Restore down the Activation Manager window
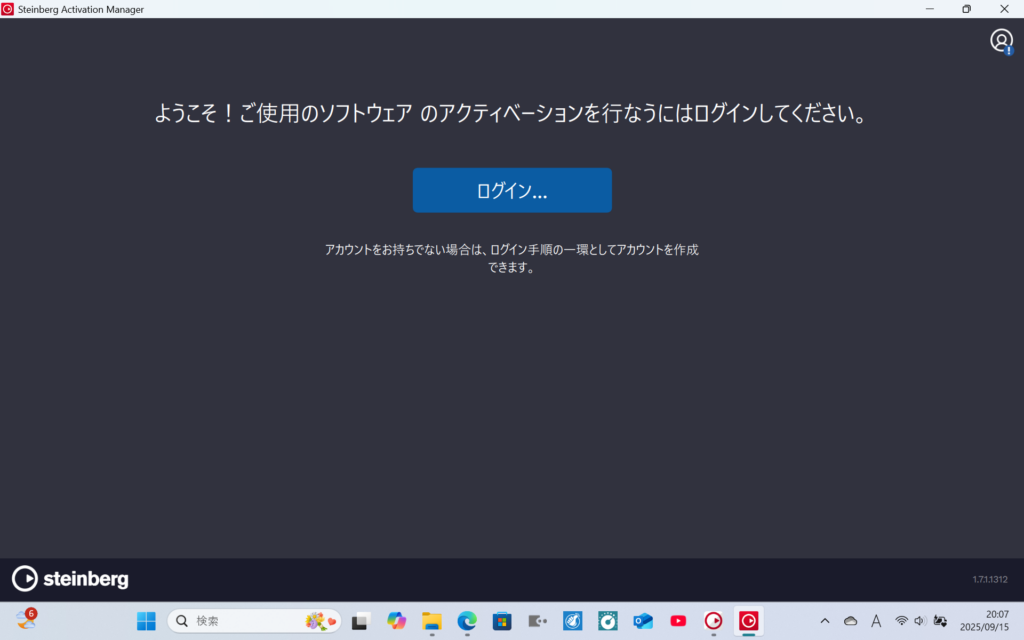Viewport: 1024px width, 640px height. click(966, 9)
